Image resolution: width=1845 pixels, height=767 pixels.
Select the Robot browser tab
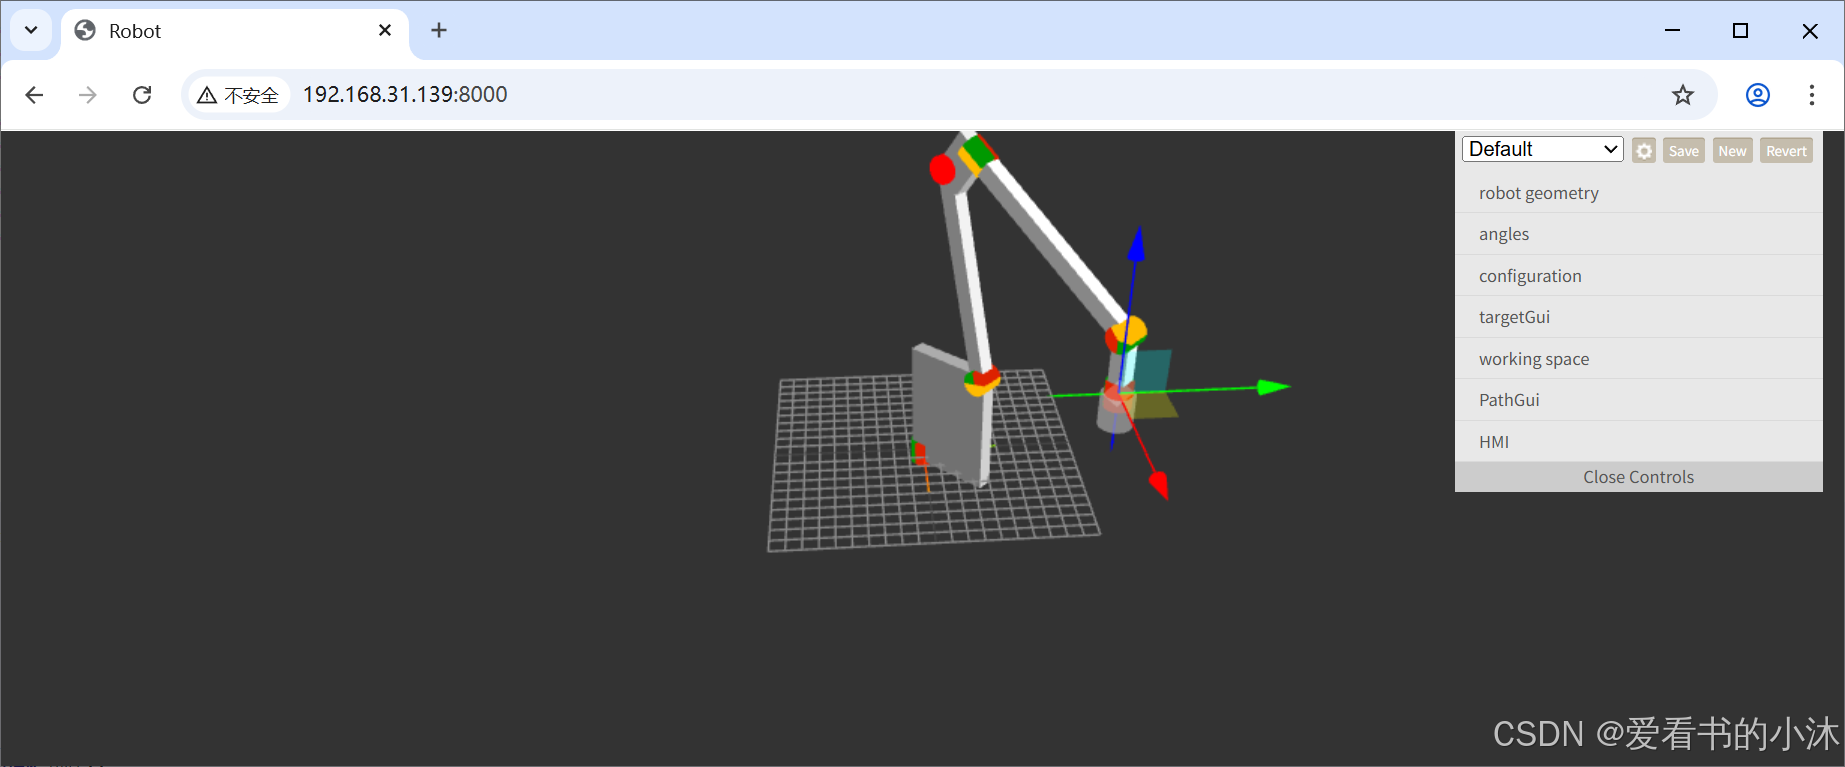point(235,31)
